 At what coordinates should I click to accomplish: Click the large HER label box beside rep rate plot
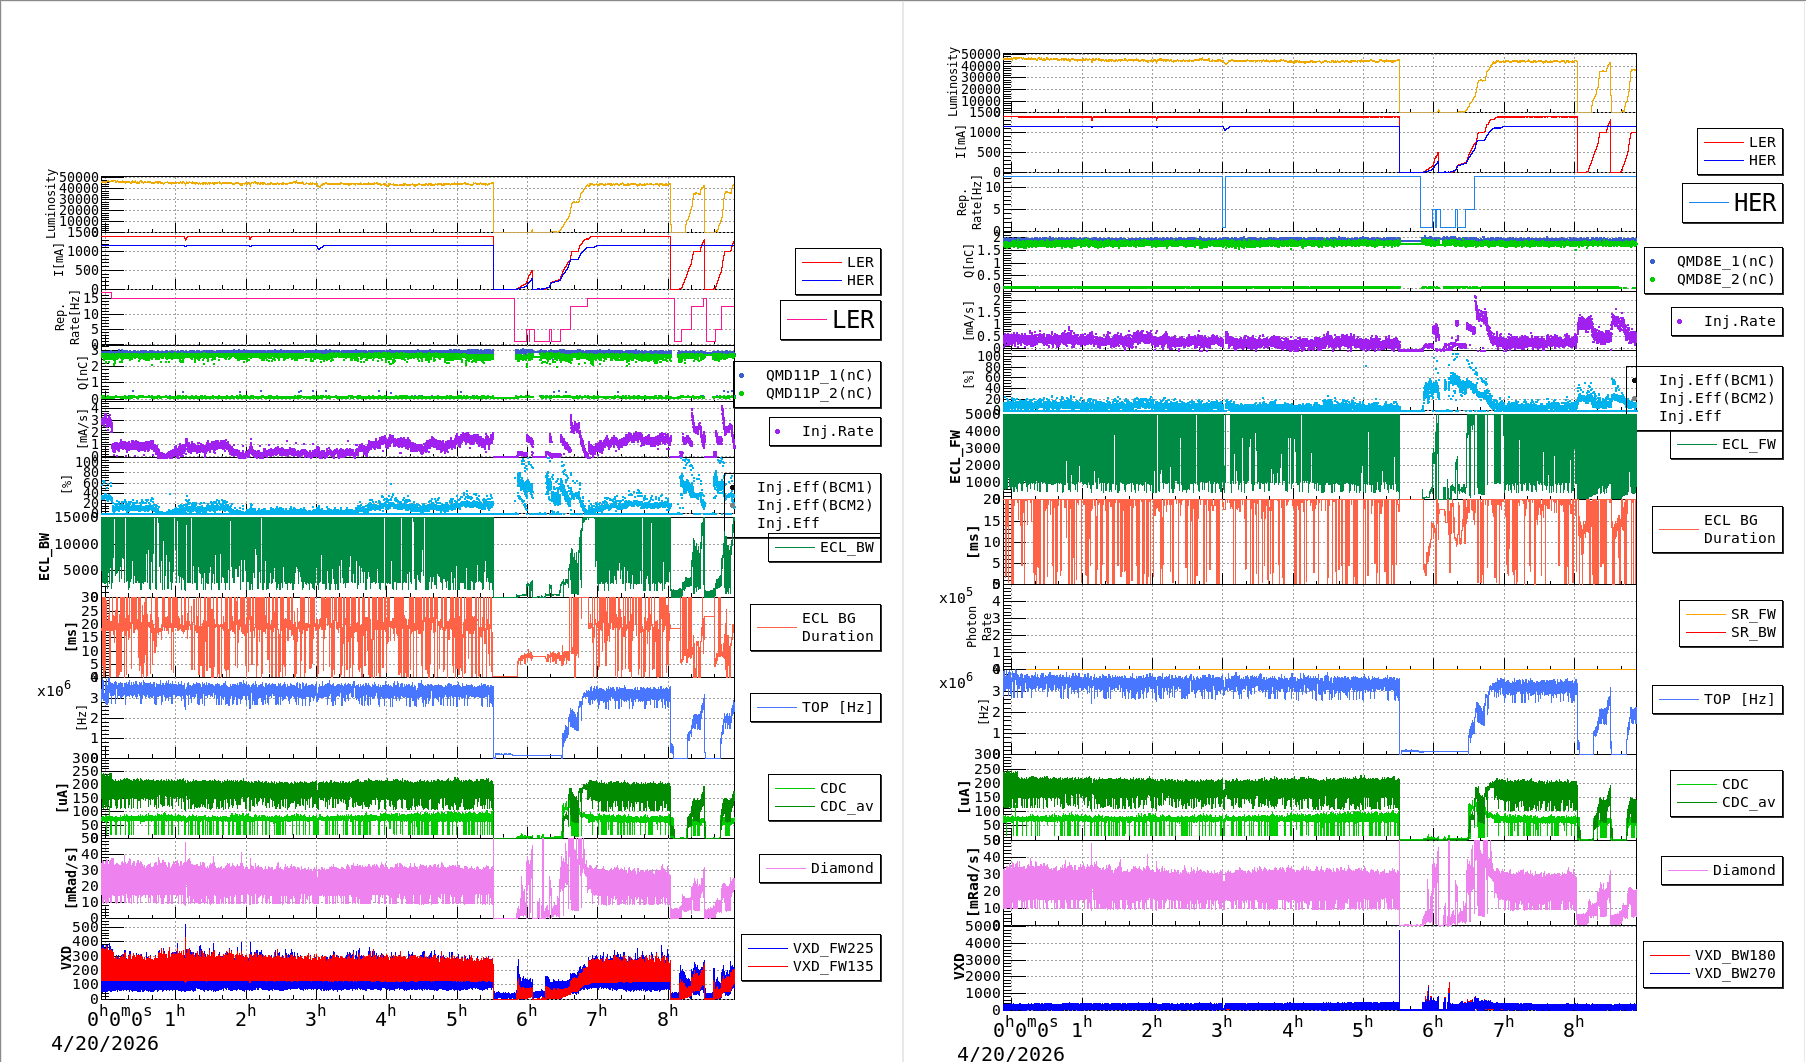tap(1732, 203)
